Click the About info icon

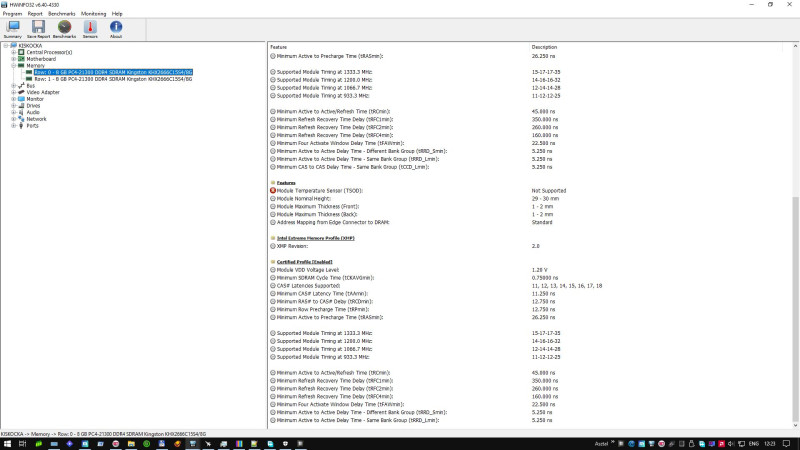(x=116, y=29)
